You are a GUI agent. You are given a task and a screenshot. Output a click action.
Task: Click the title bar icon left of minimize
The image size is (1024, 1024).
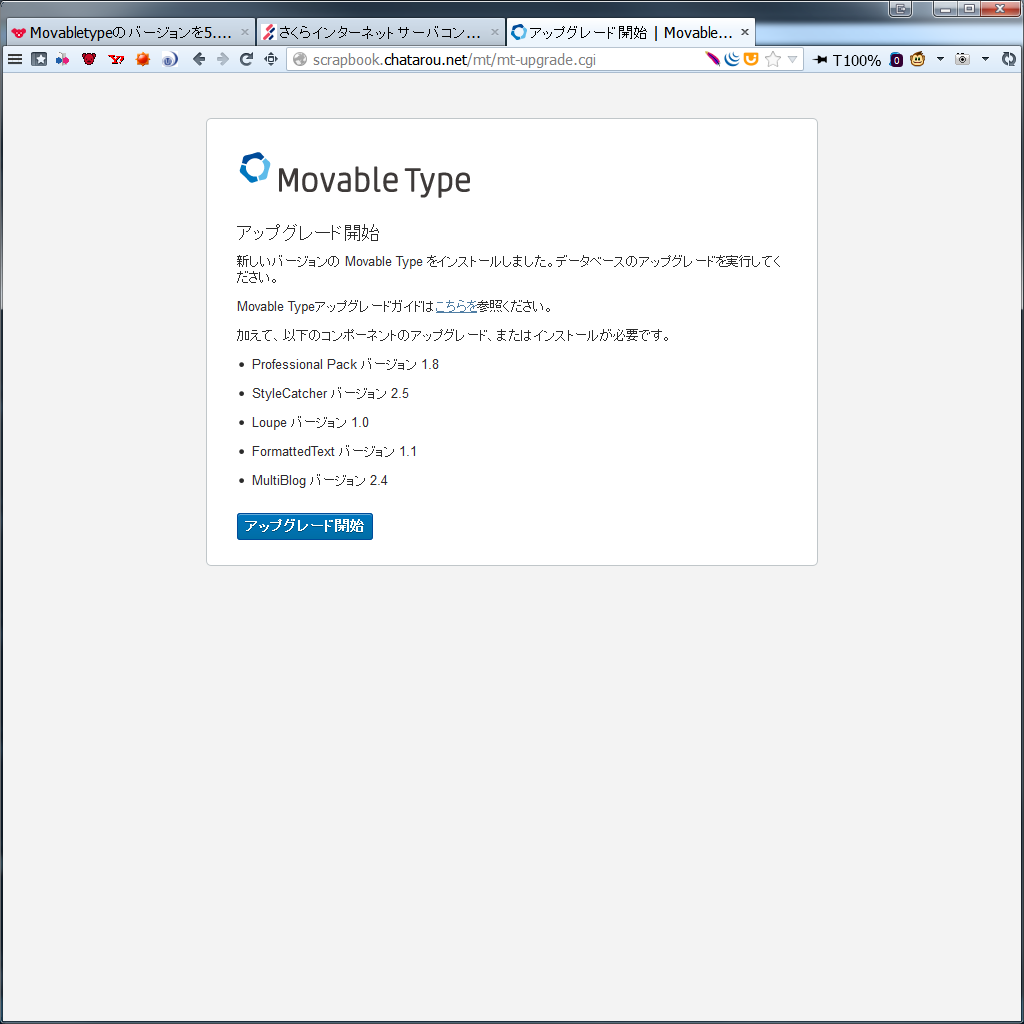[901, 8]
